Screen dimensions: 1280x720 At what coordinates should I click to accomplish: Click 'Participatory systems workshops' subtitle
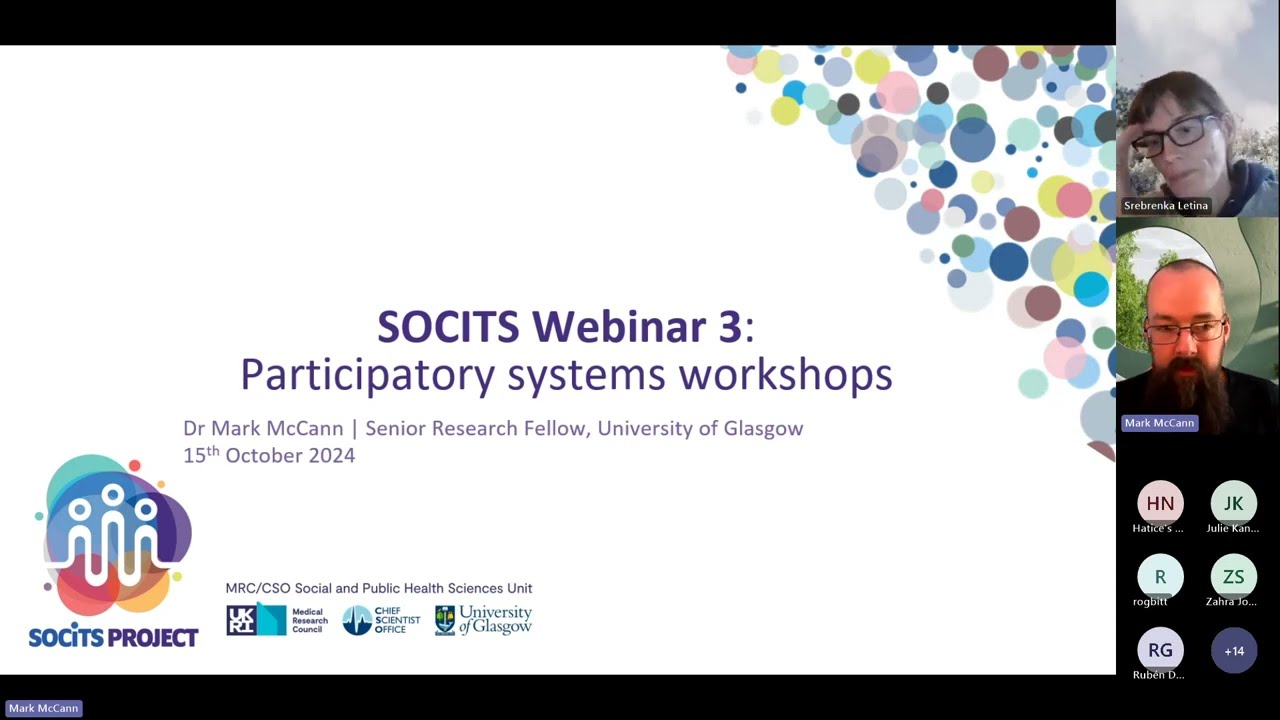[566, 374]
